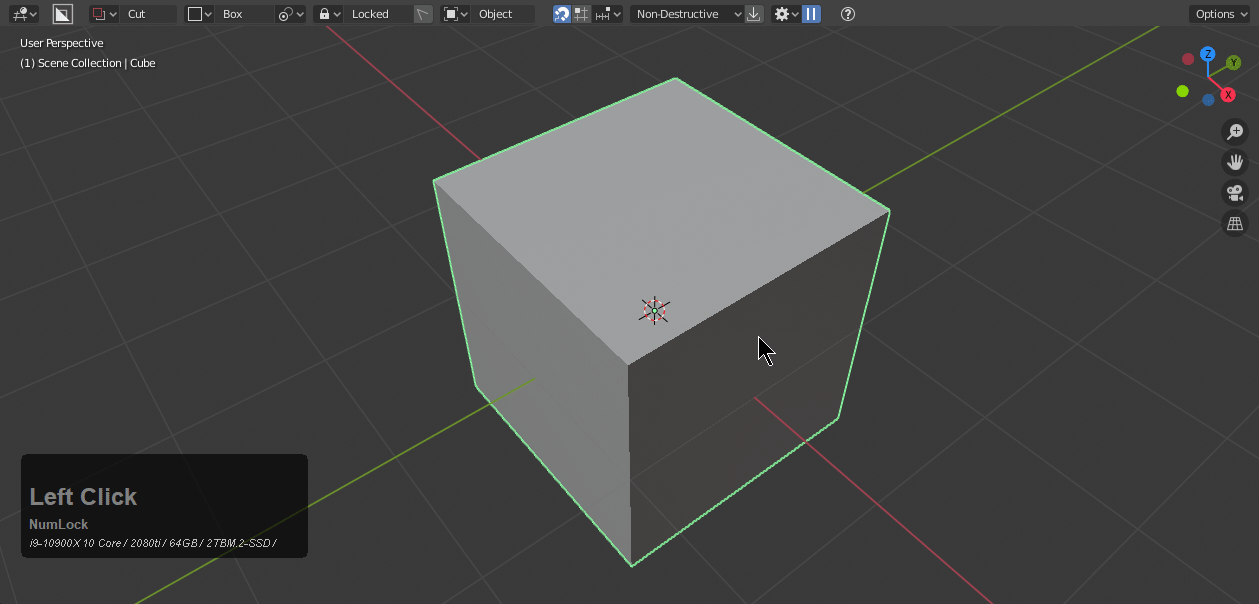1259x604 pixels.
Task: Click the import/download arrow icon
Action: (x=754, y=14)
